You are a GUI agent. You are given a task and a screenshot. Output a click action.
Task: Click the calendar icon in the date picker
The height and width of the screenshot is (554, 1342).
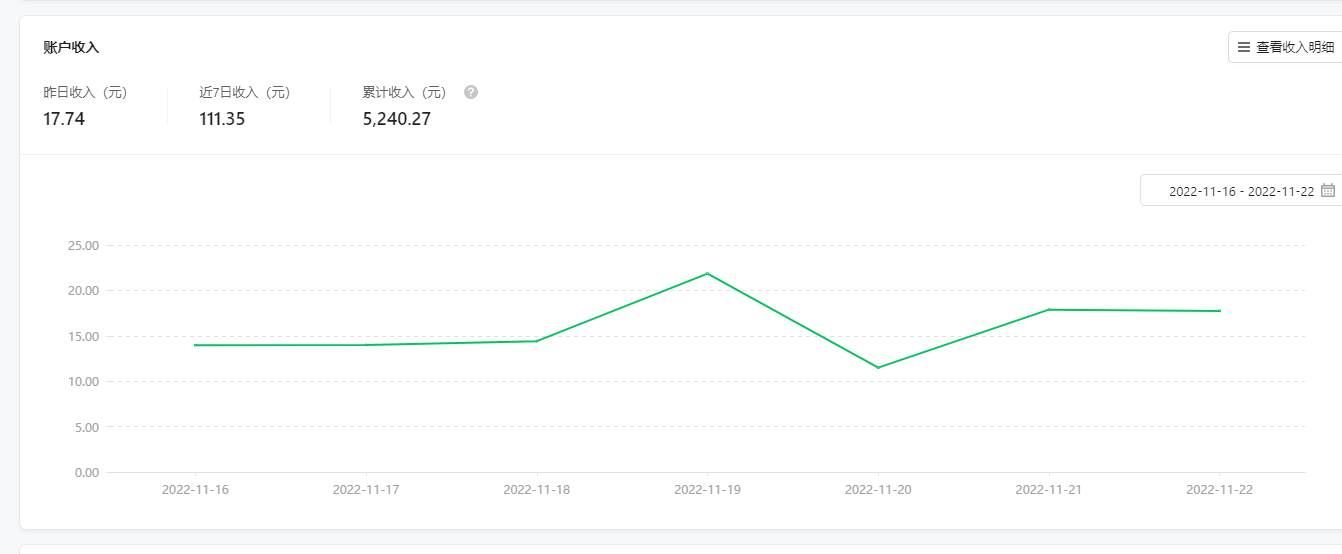pos(1328,190)
